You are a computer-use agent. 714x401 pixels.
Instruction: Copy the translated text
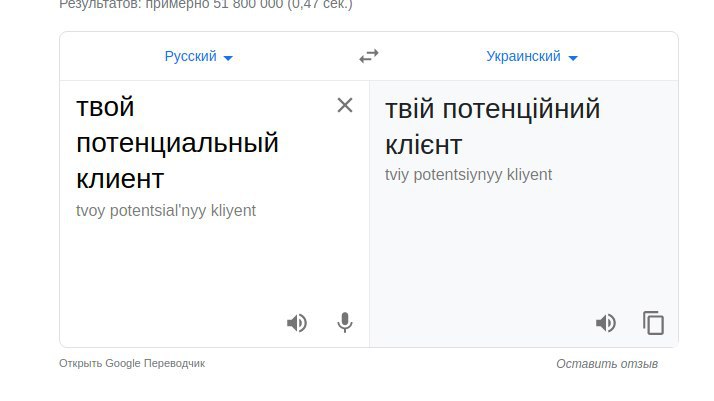click(x=654, y=323)
